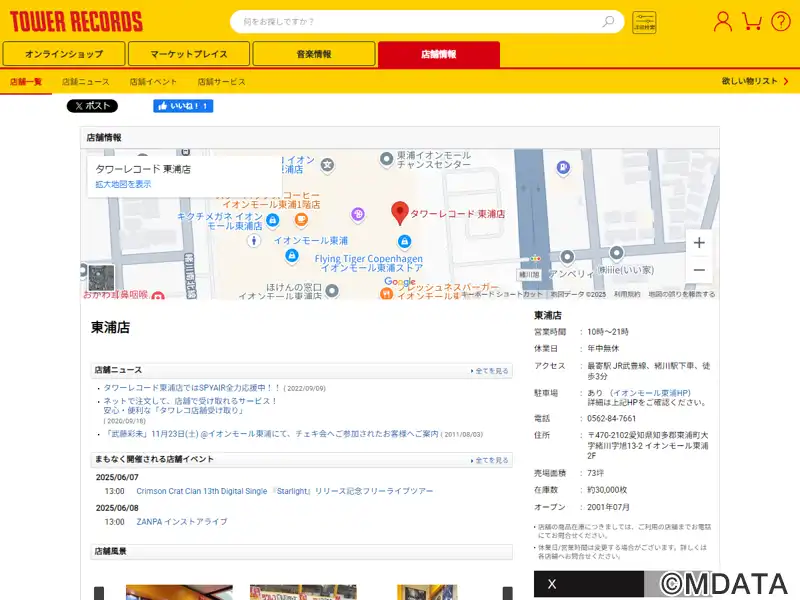Click the イオンモール東浦 map label
Viewport: 800px width, 600px height.
click(x=311, y=240)
